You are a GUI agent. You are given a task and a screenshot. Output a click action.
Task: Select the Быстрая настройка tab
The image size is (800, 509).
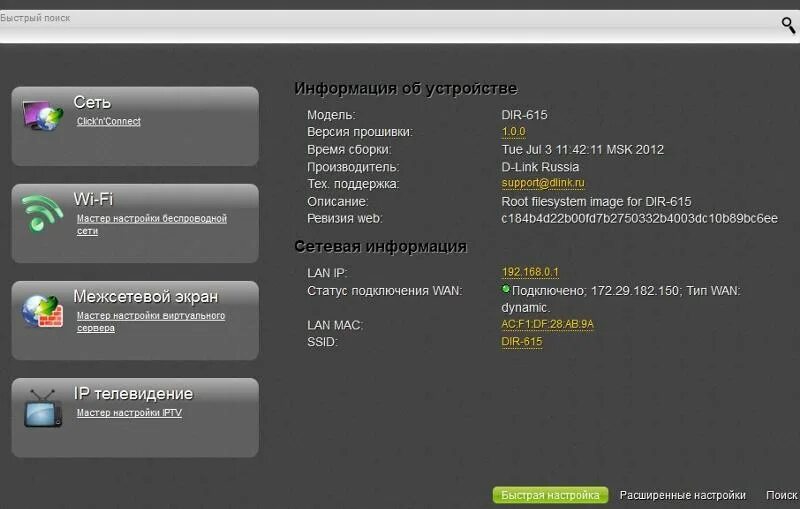(550, 495)
